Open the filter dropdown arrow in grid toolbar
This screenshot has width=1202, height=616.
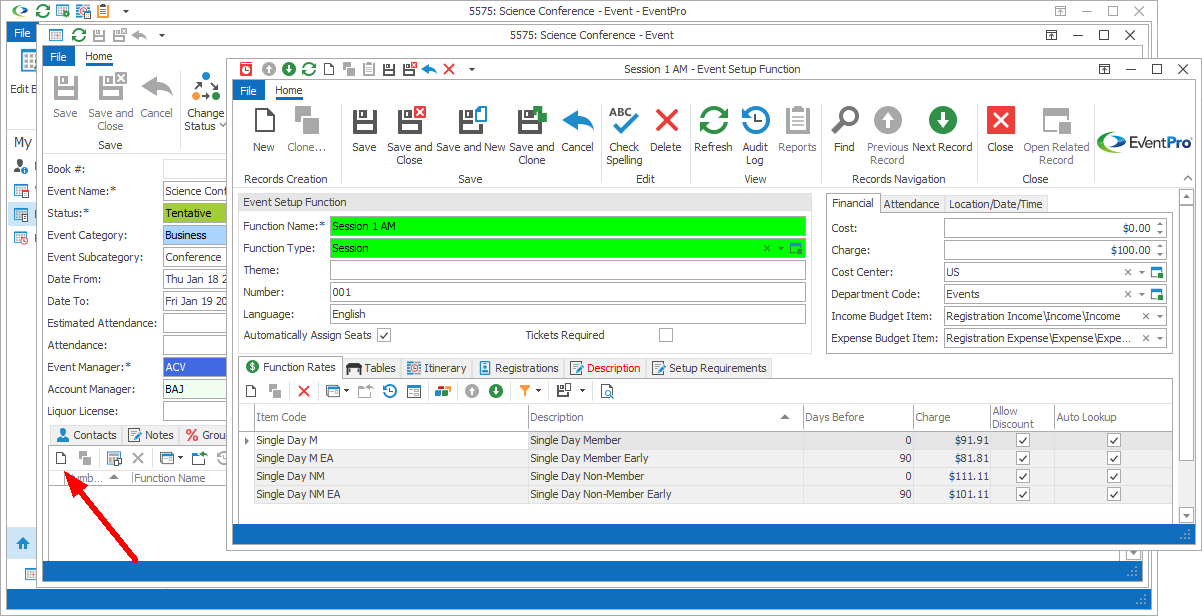coord(539,391)
